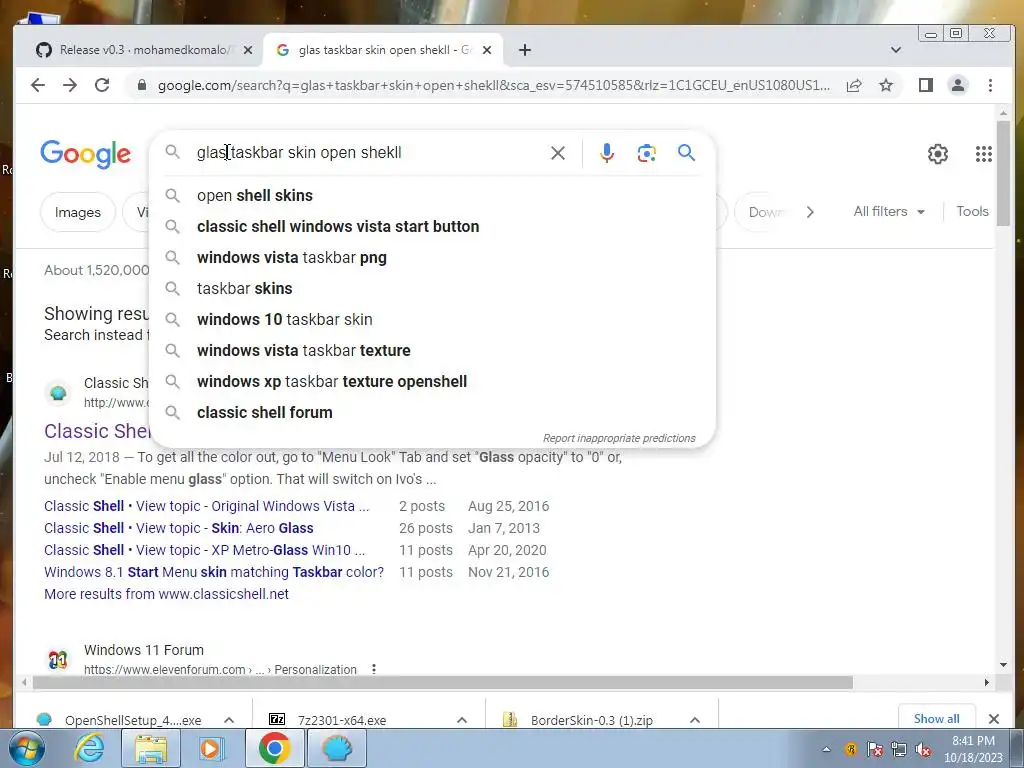The height and width of the screenshot is (768, 1024).
Task: Show all downloads
Action: click(936, 718)
